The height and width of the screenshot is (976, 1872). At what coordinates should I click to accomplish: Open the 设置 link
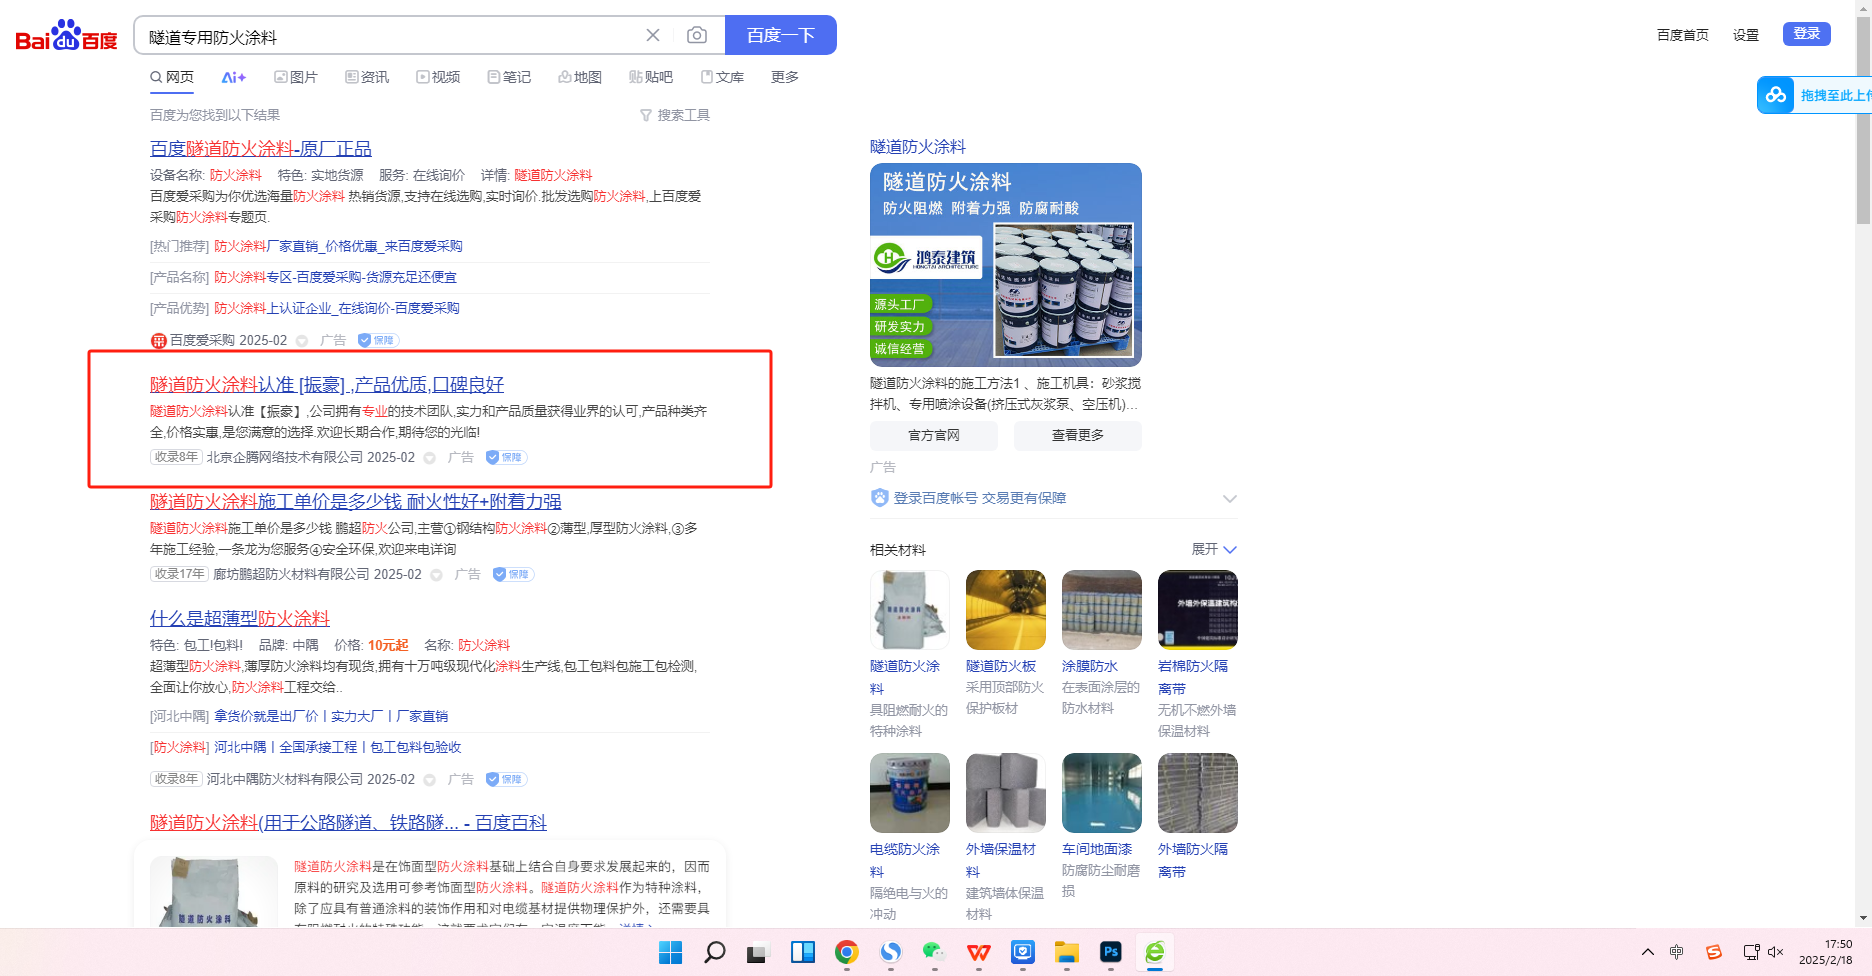tap(1746, 35)
